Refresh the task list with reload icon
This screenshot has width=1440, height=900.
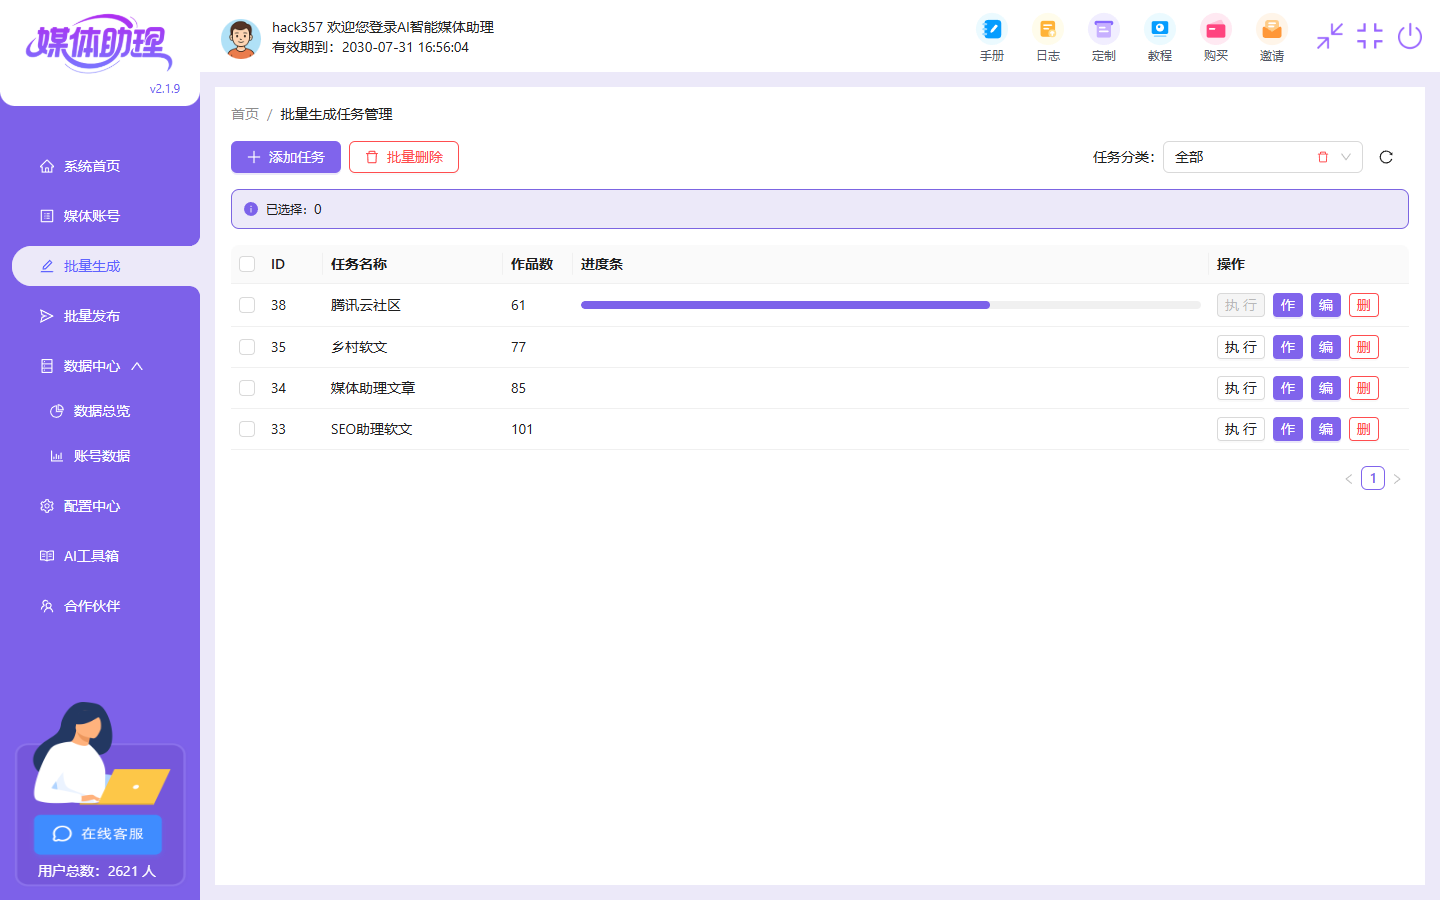(x=1385, y=157)
